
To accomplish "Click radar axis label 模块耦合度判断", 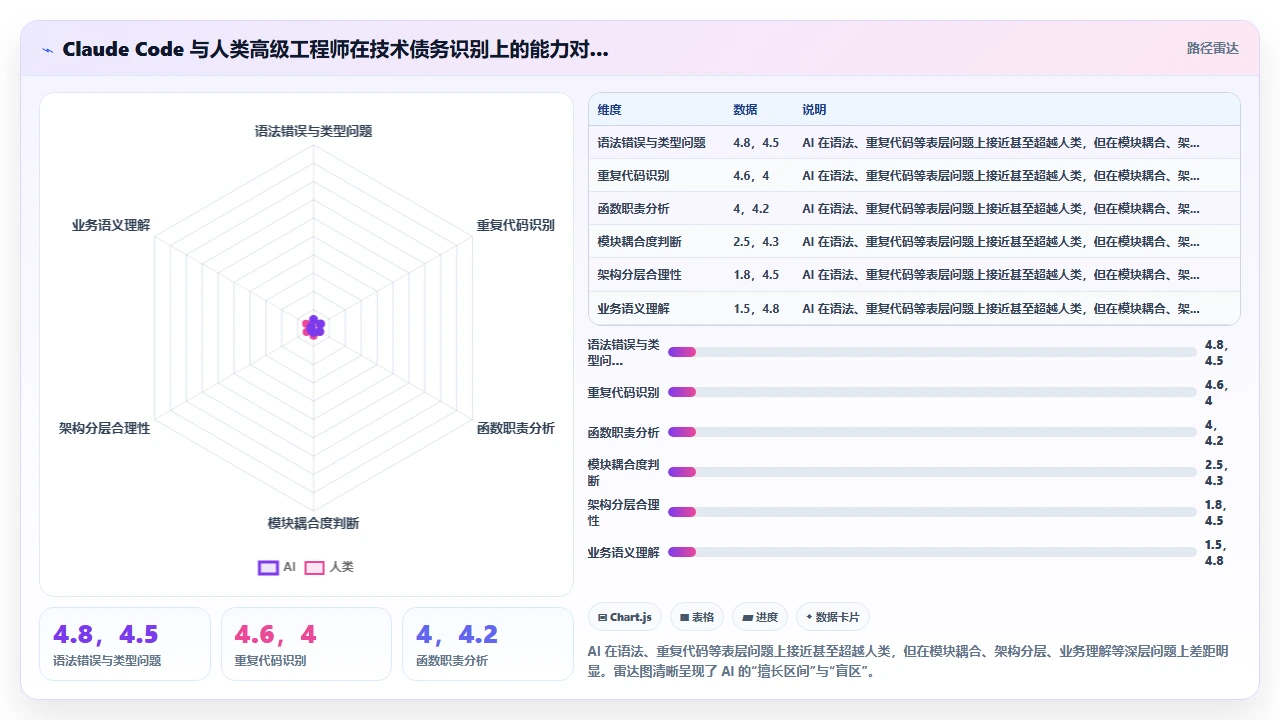I will click(x=313, y=523).
